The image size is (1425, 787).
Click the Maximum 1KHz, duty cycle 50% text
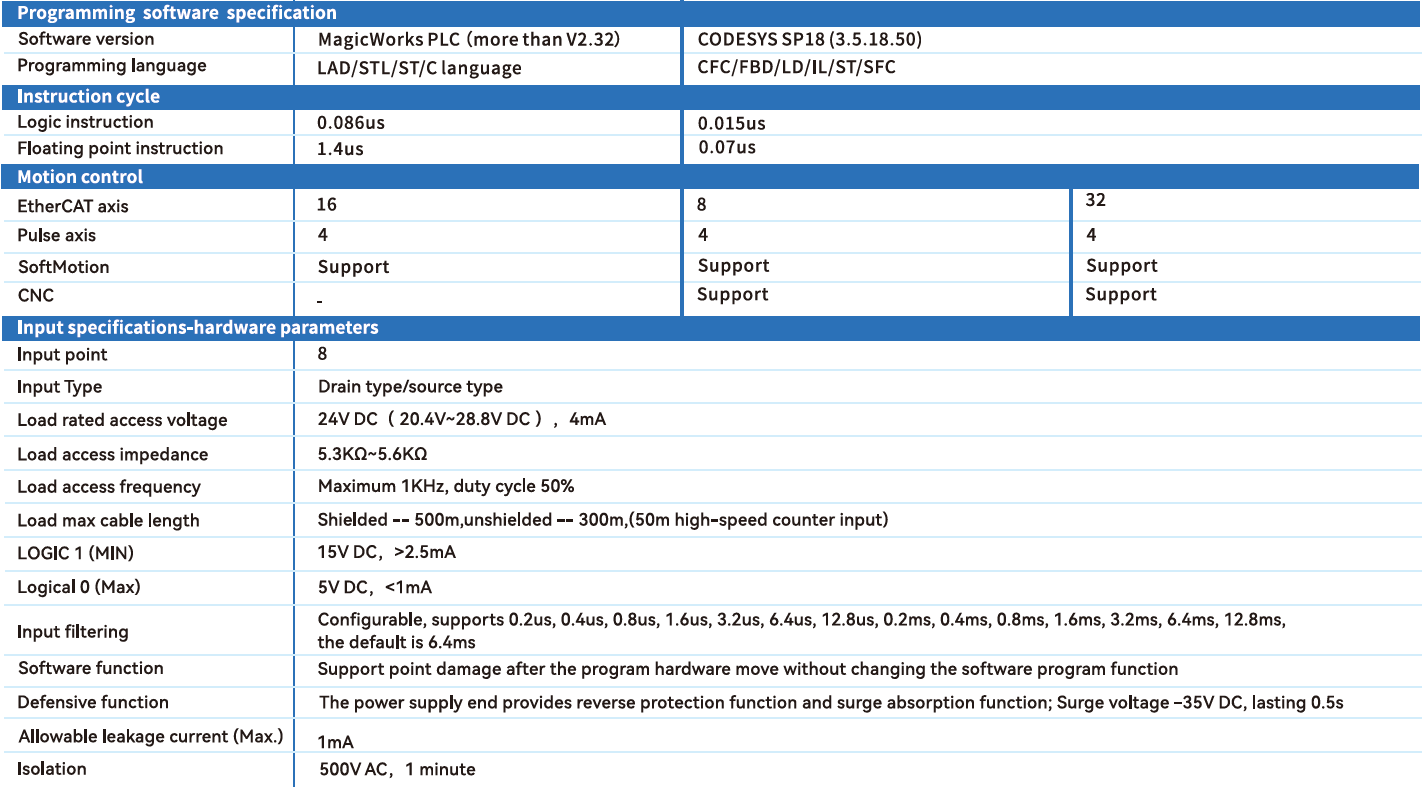(x=446, y=487)
